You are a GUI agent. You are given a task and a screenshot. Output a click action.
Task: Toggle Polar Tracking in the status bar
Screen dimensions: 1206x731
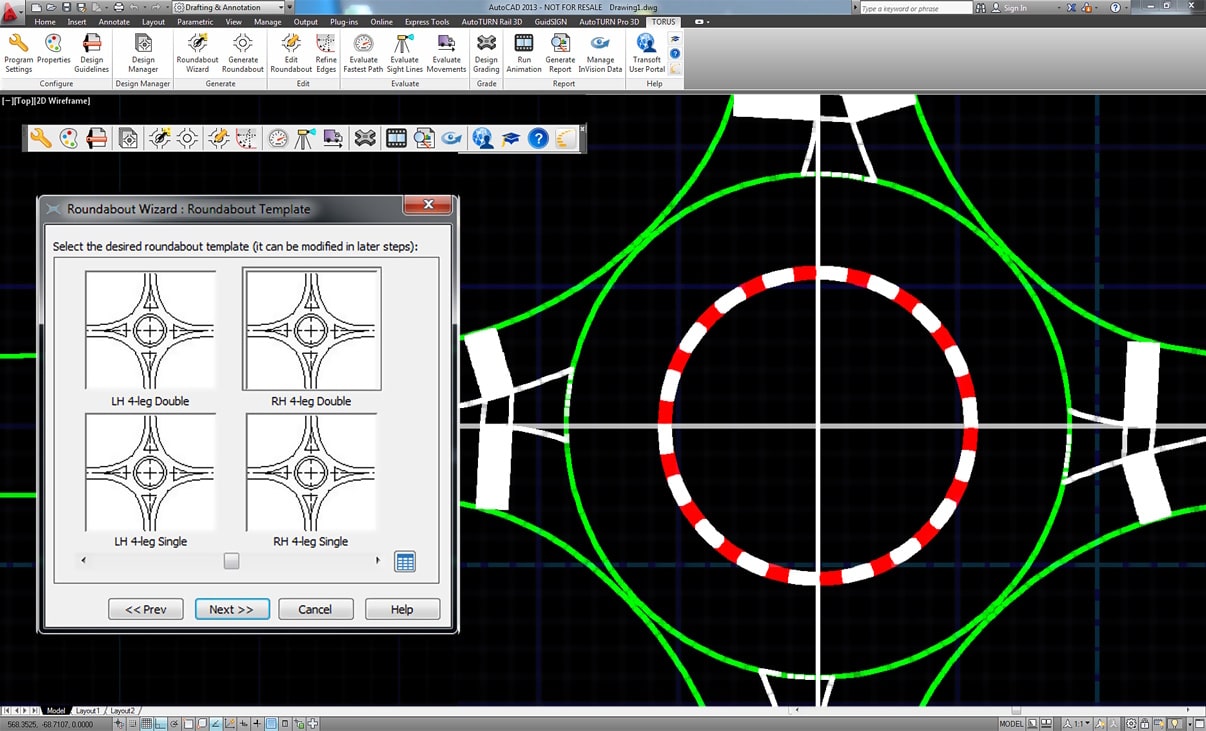click(x=174, y=723)
